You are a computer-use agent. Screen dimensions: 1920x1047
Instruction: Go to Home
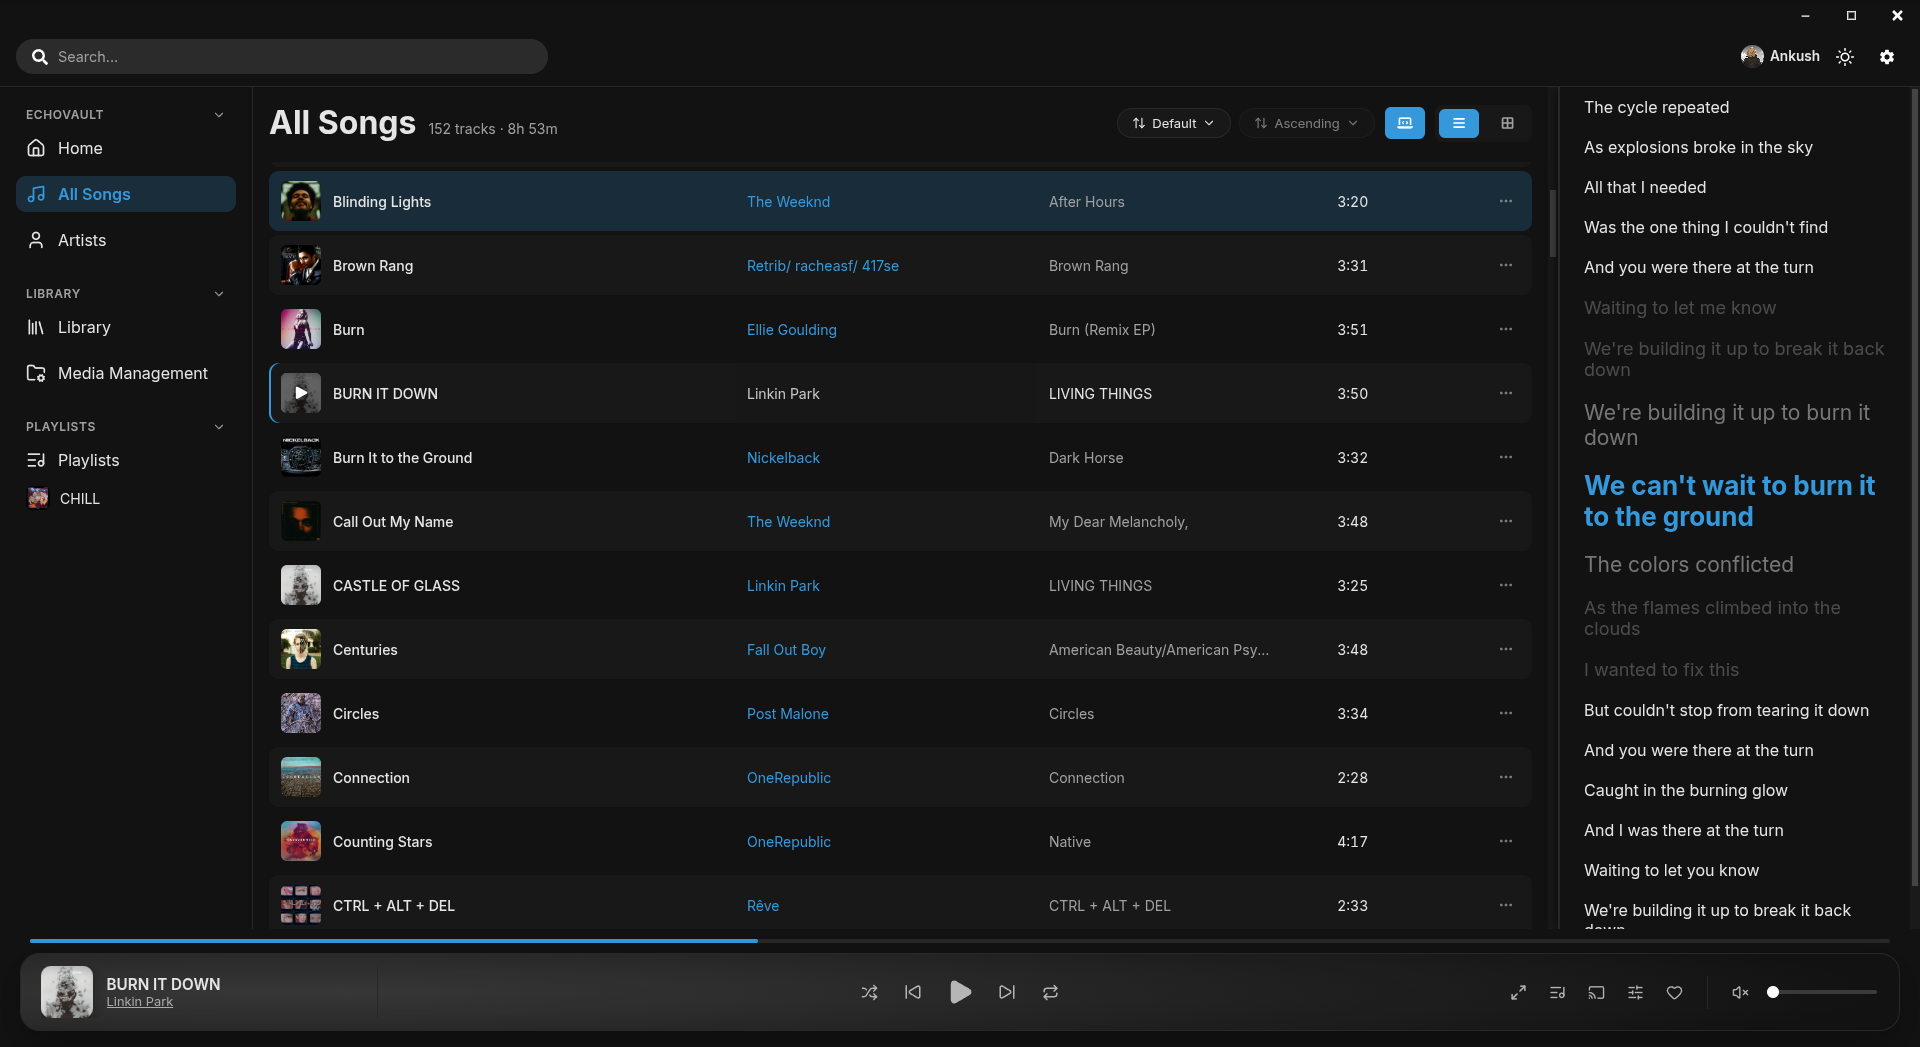(x=126, y=148)
